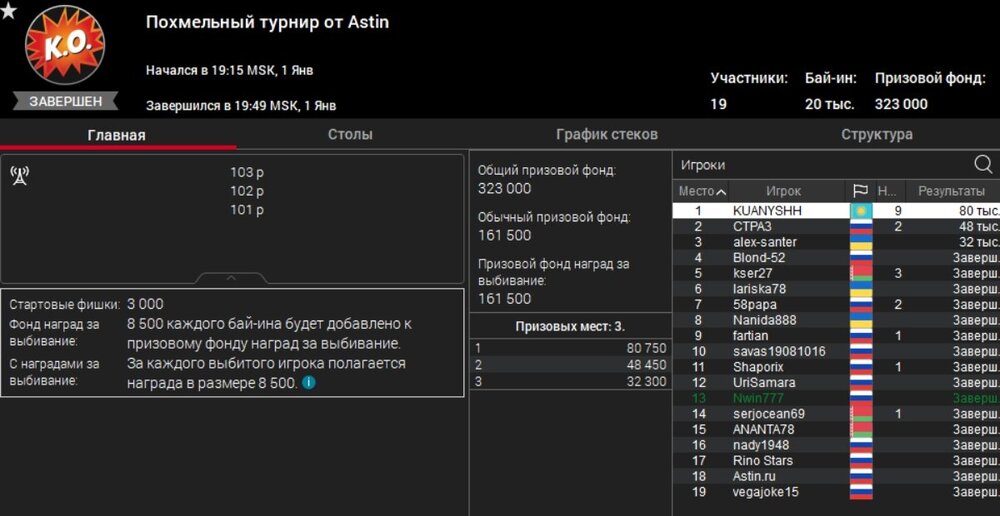The image size is (1000, 516).
Task: Sort by the Результаты column header
Action: 951,191
